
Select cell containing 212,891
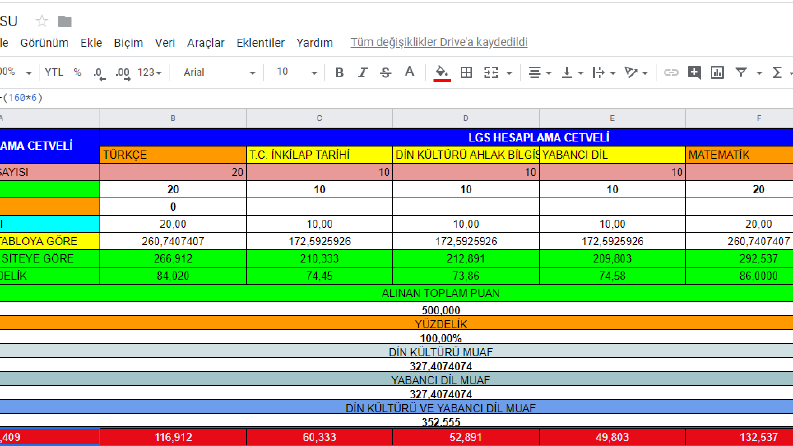point(466,258)
